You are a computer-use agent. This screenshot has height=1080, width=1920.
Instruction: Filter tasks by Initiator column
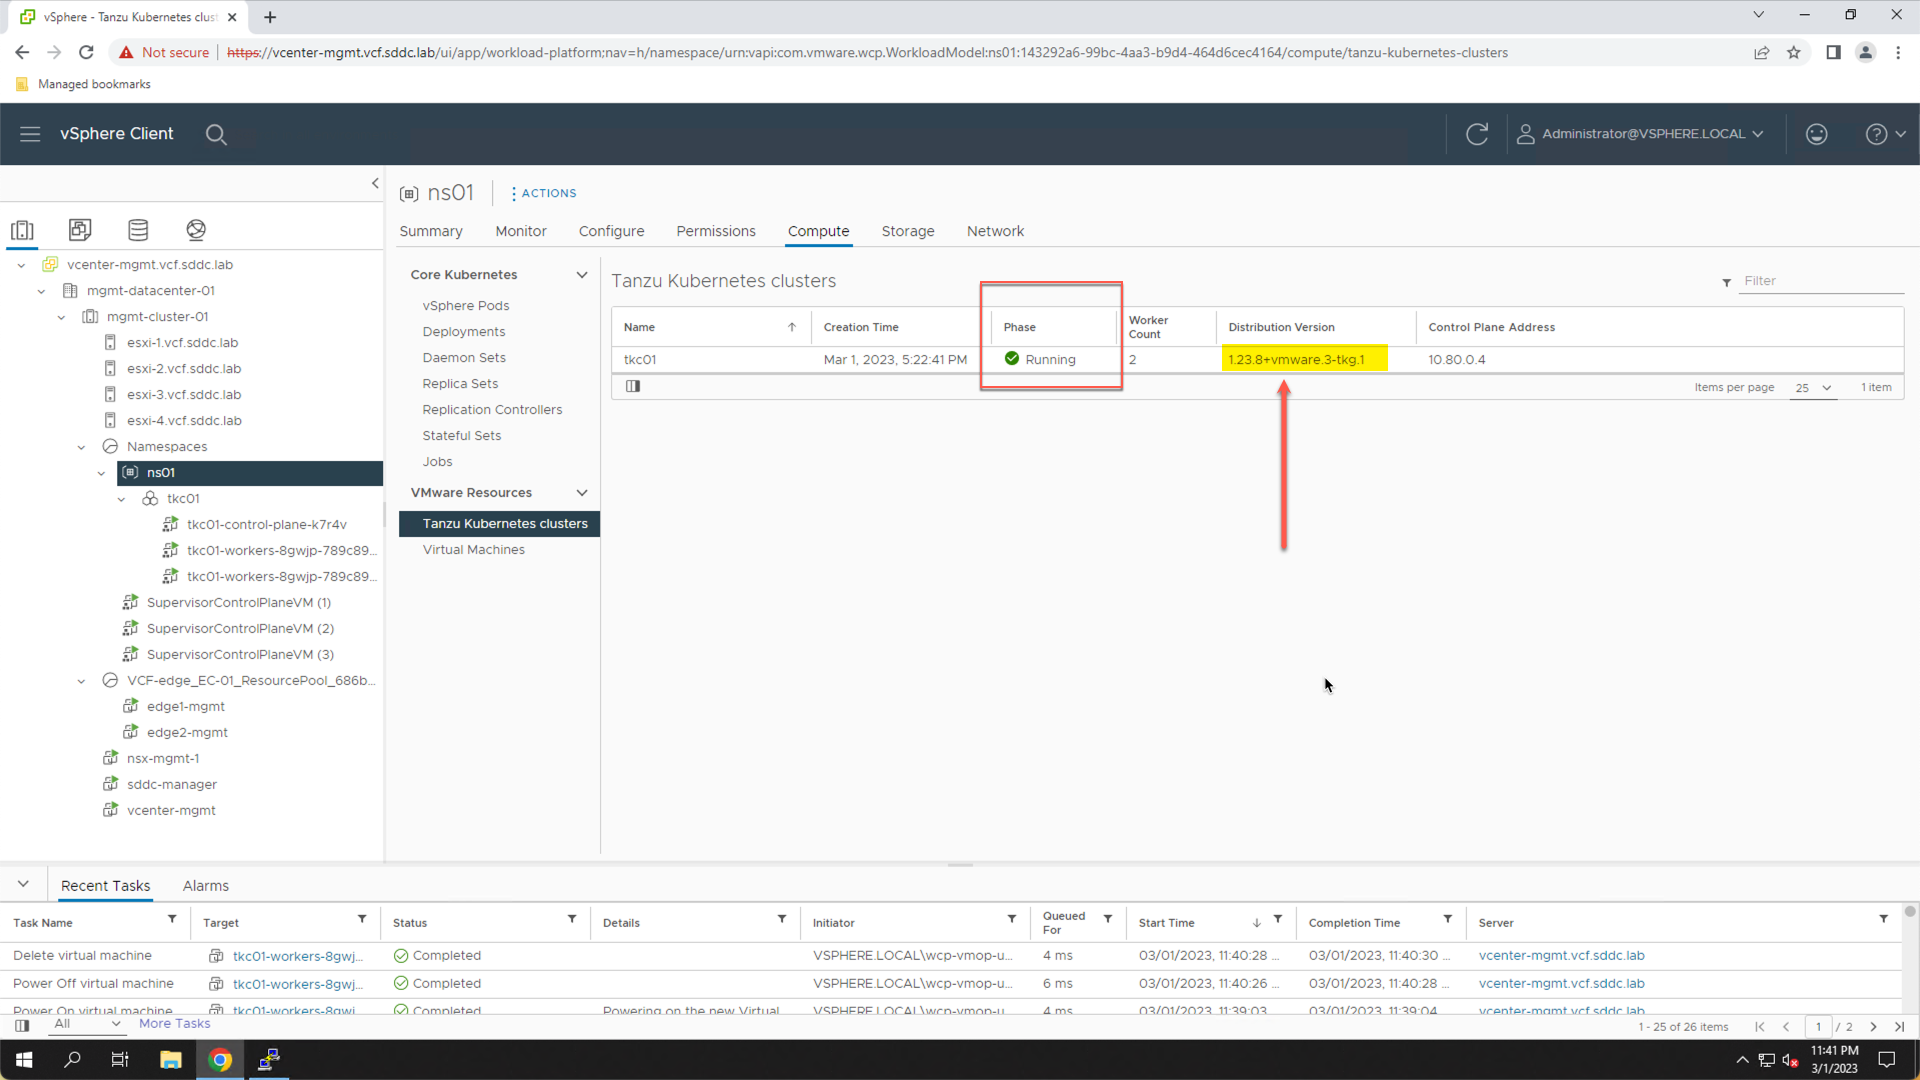click(1012, 919)
